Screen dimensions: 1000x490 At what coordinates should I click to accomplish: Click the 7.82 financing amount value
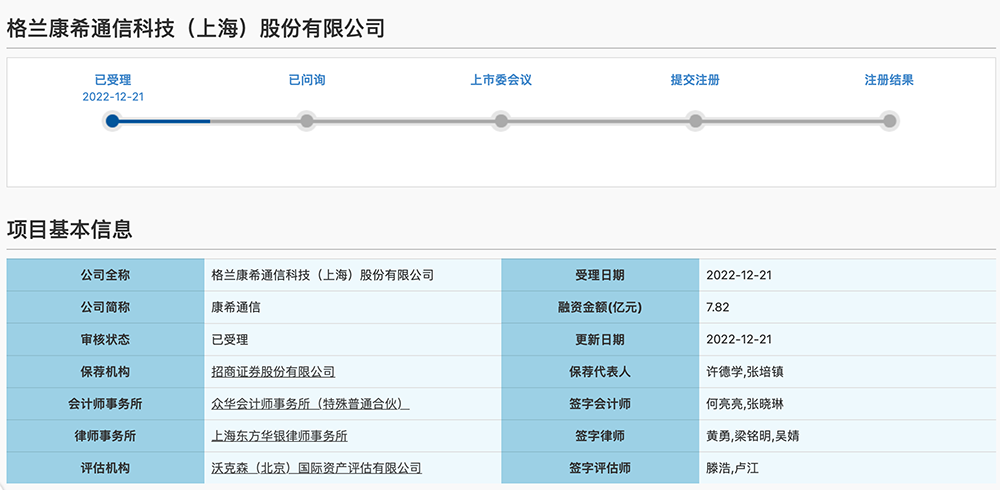(718, 308)
